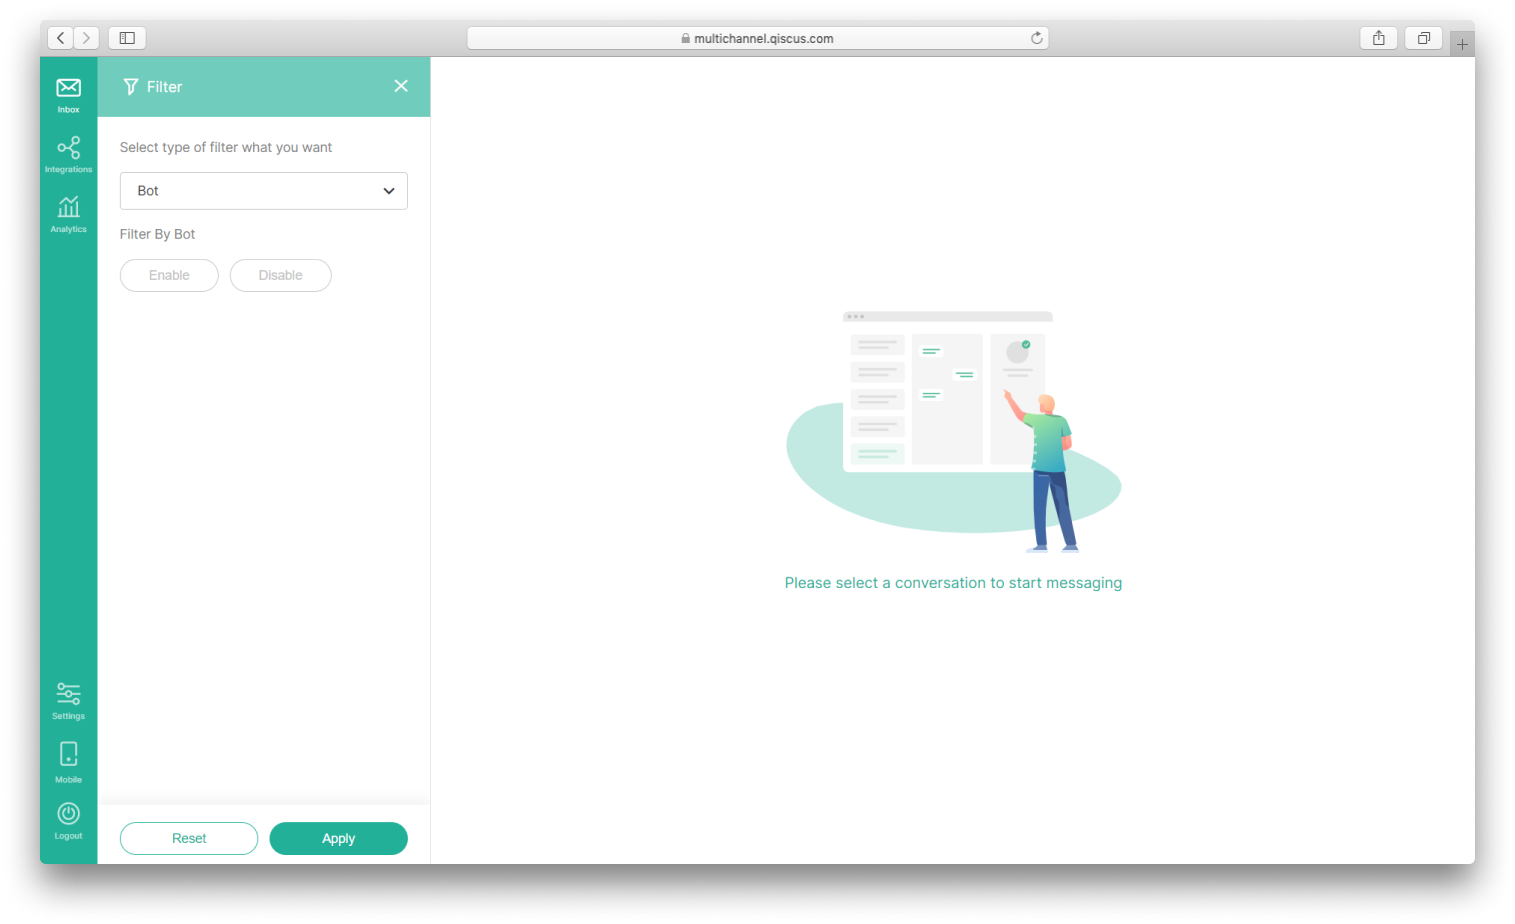Click 'Select type of filter what you want' text
This screenshot has width=1515, height=924.
click(x=226, y=147)
